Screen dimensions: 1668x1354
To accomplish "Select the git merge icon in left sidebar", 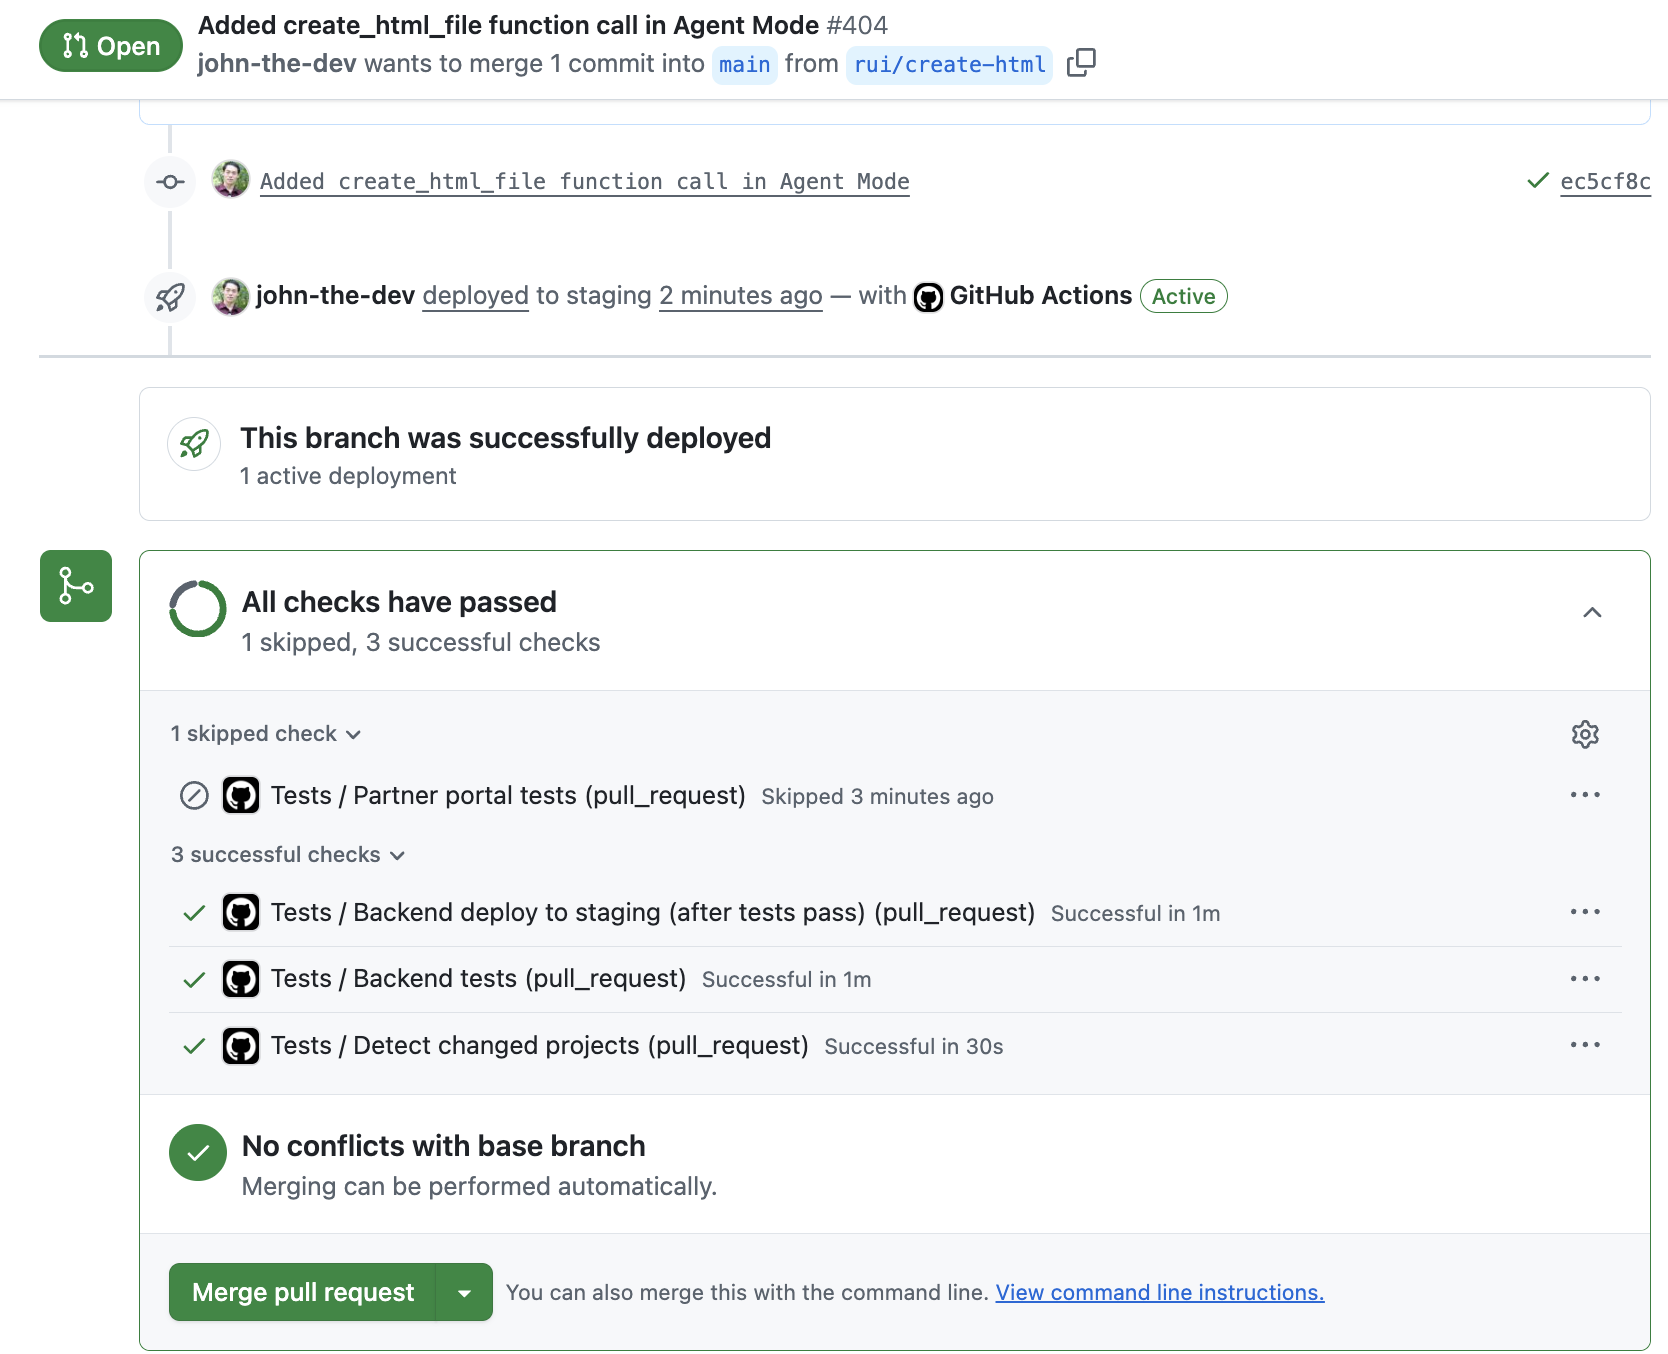I will [75, 586].
